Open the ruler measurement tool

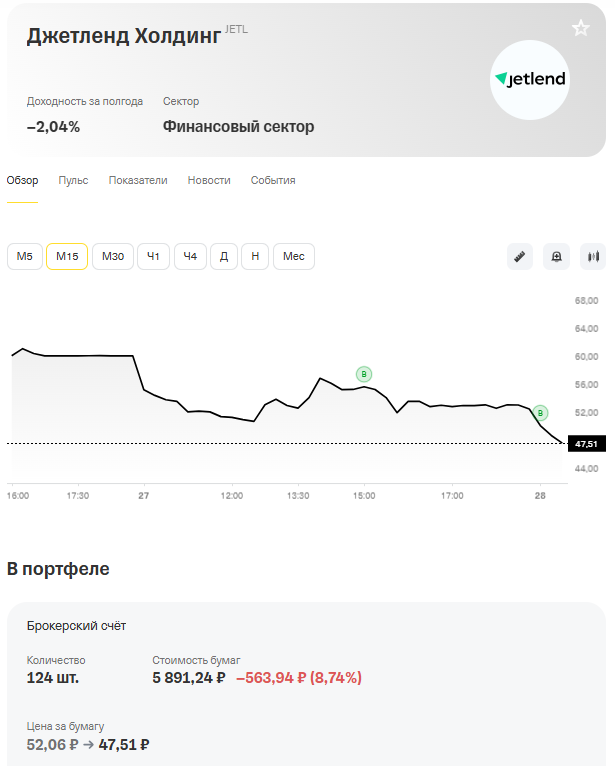click(x=520, y=256)
